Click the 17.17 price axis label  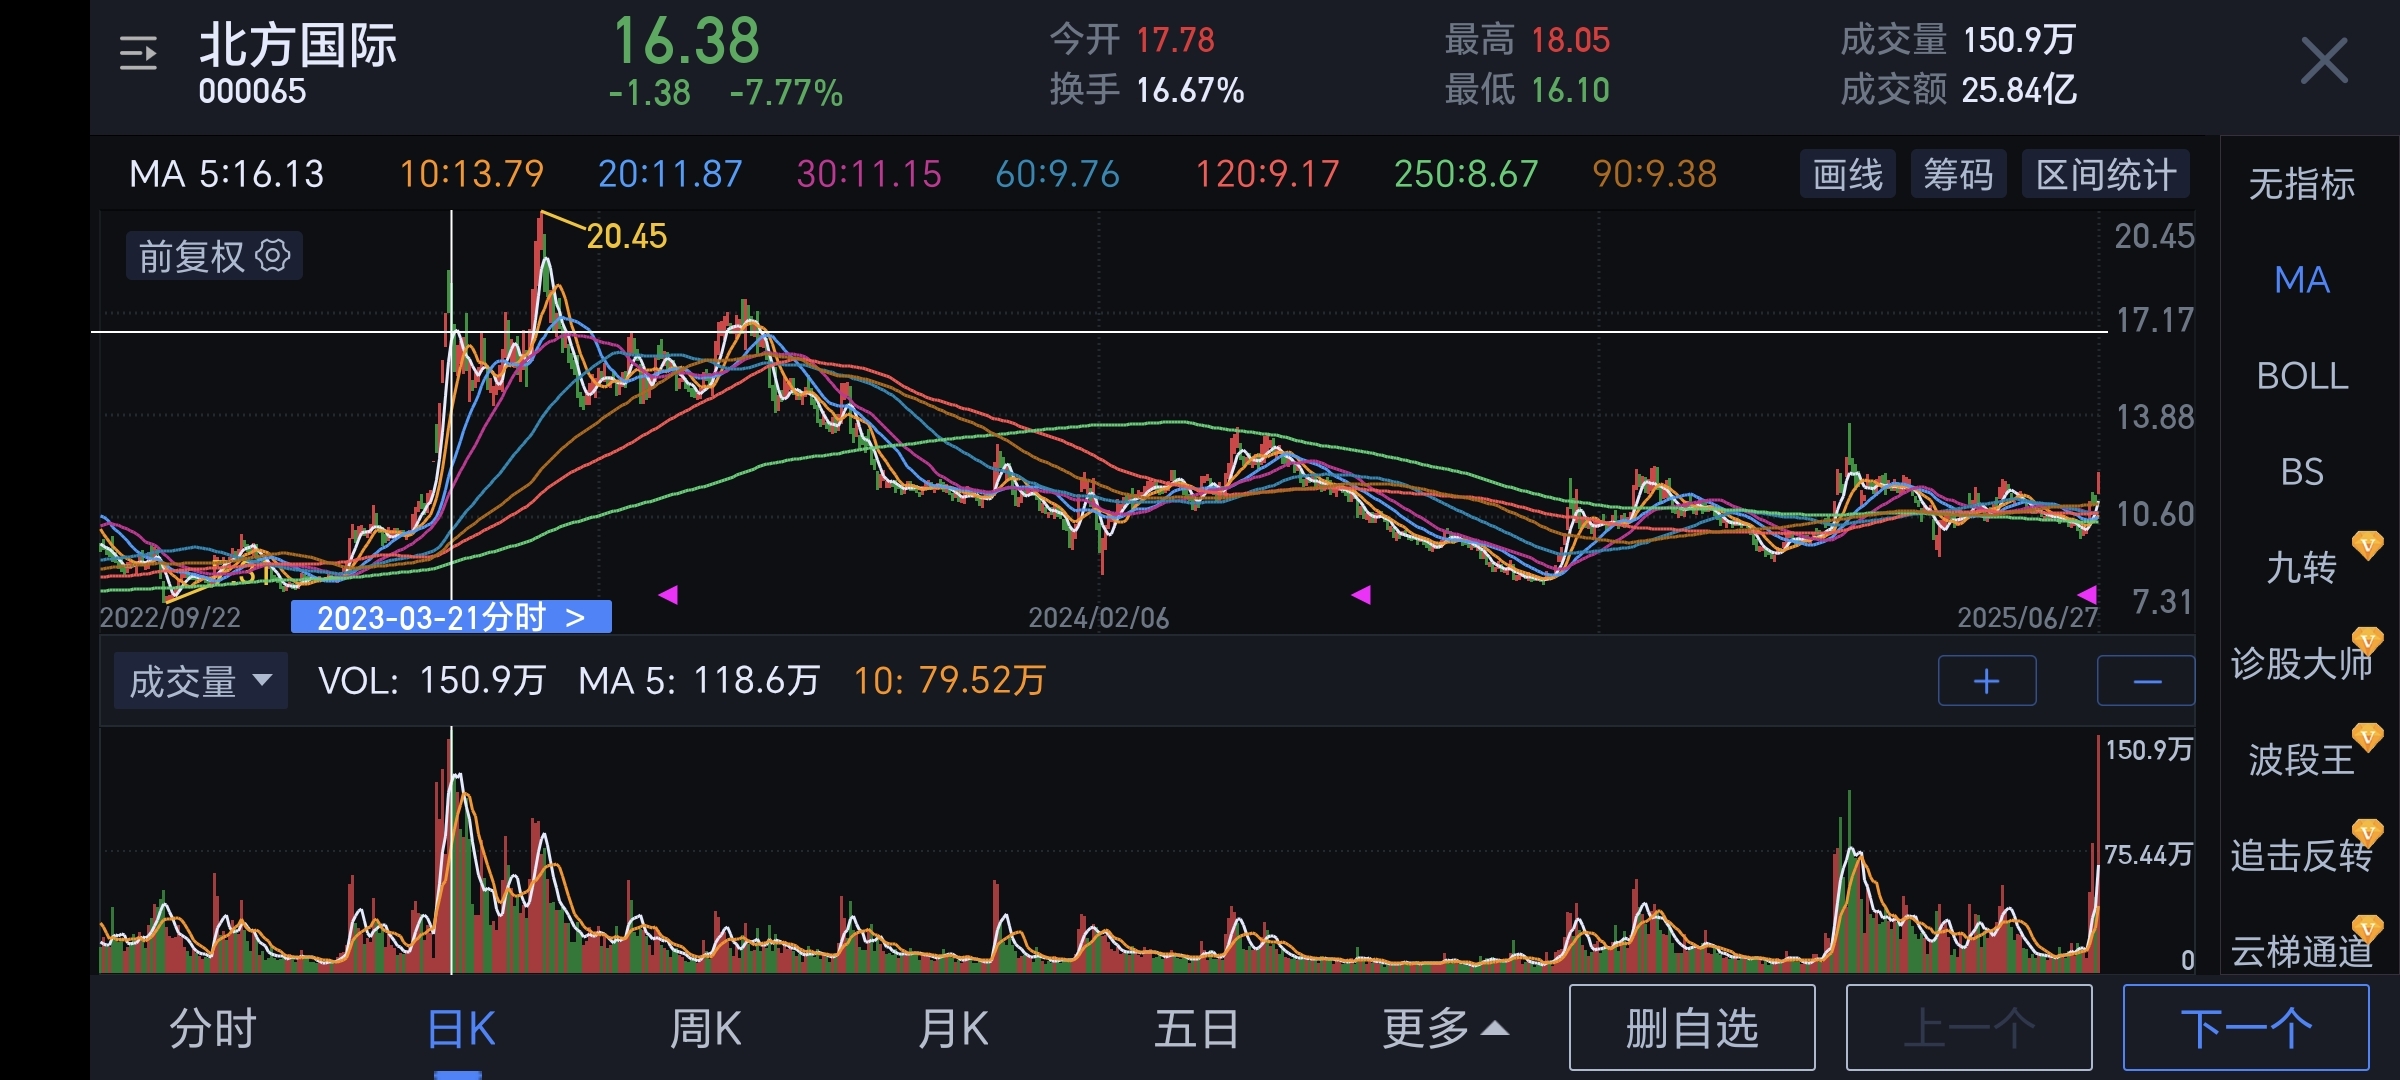[x=2155, y=320]
